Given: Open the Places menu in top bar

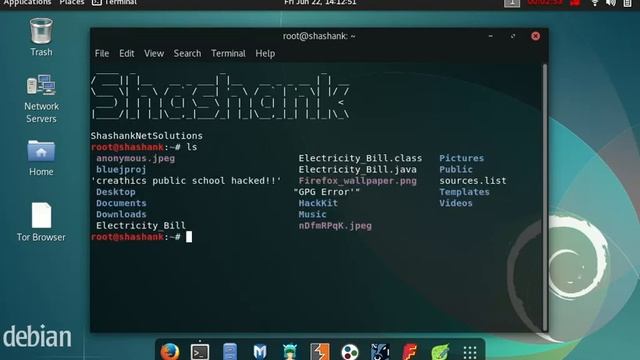Looking at the screenshot, I should [72, 2].
